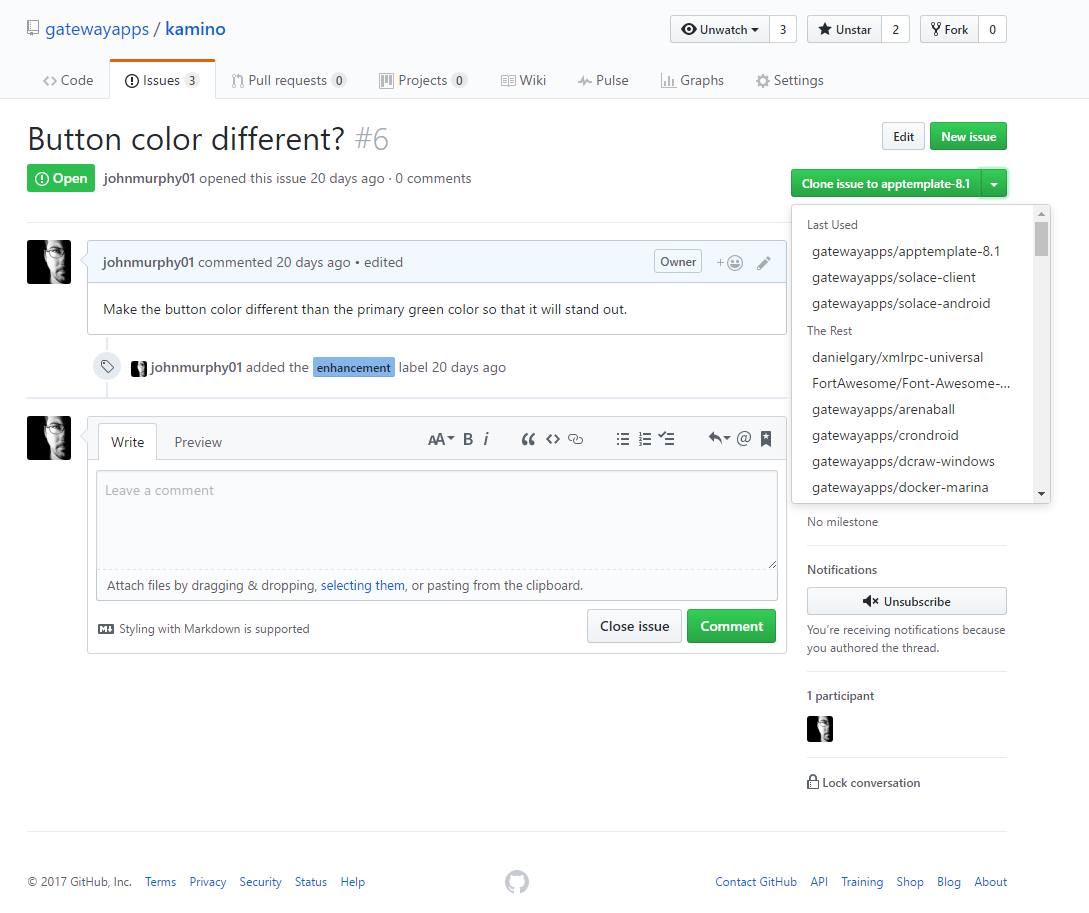Click the lock conversation padlock icon
Image resolution: width=1089 pixels, height=913 pixels.
(x=813, y=782)
